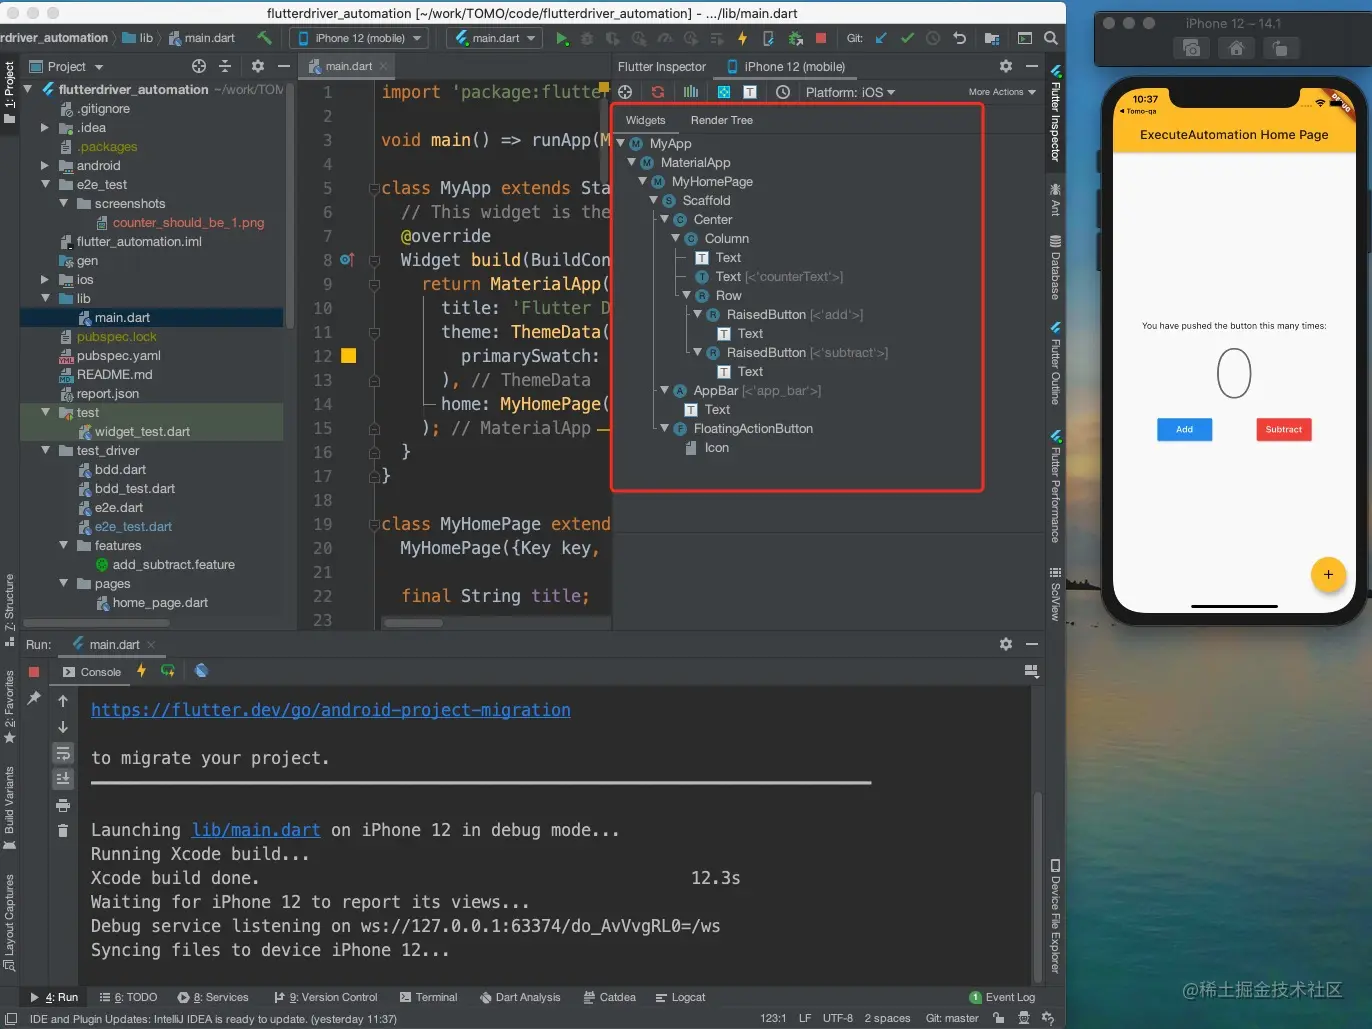Trigger Flutter Hot Reload lightning in main toolbar

(x=742, y=39)
